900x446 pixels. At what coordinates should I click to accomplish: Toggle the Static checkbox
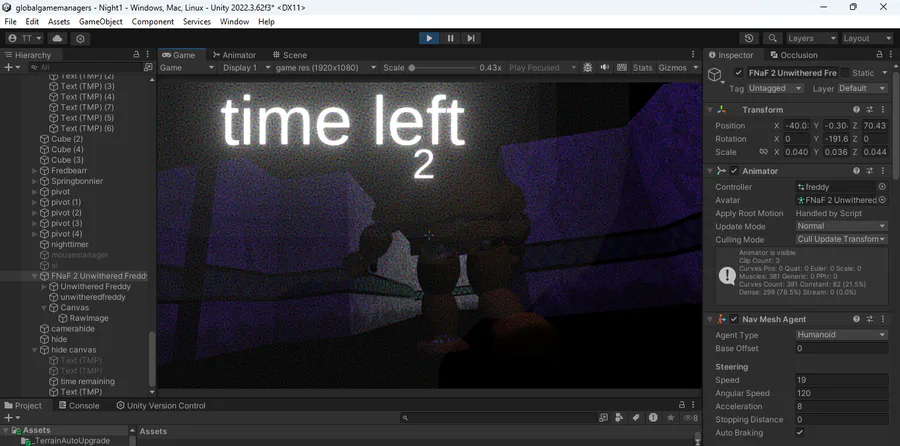[x=845, y=73]
